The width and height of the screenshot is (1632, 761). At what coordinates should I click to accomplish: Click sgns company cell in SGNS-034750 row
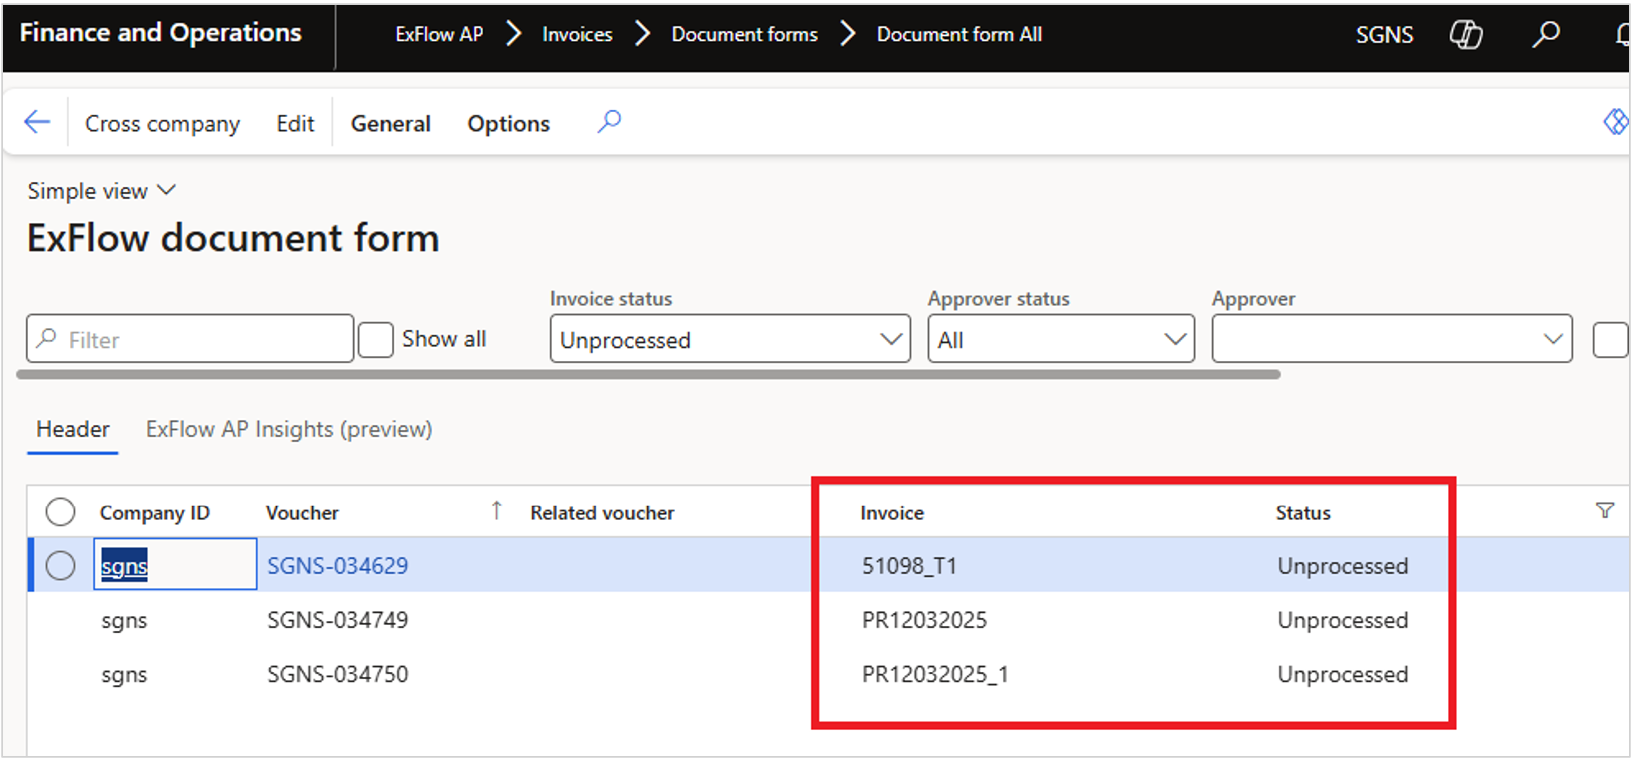(x=124, y=675)
